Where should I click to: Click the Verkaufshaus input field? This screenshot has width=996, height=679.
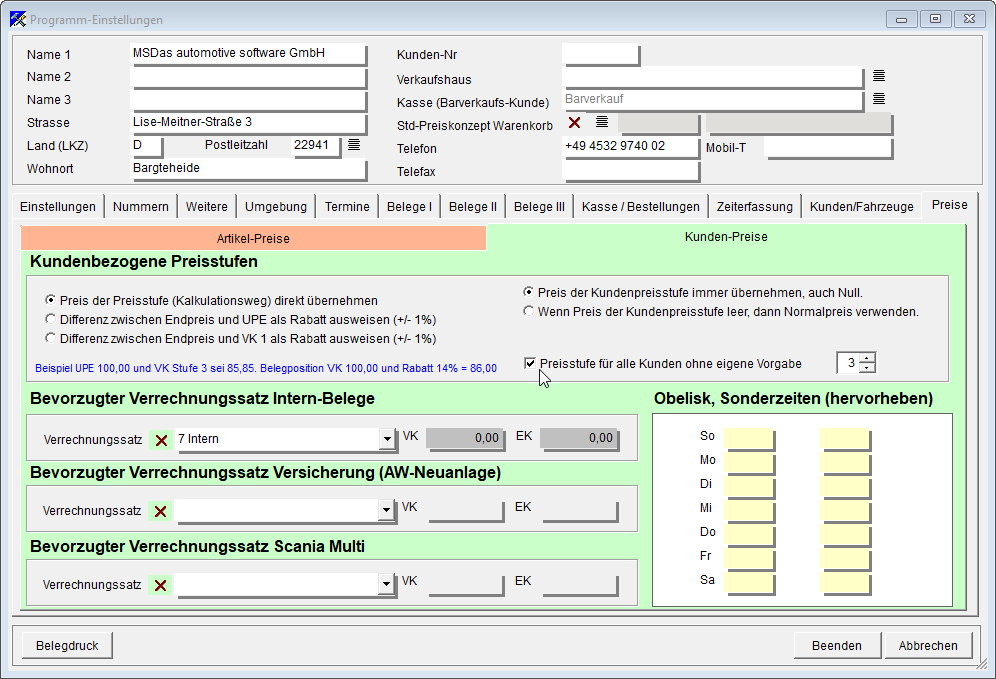tap(713, 77)
